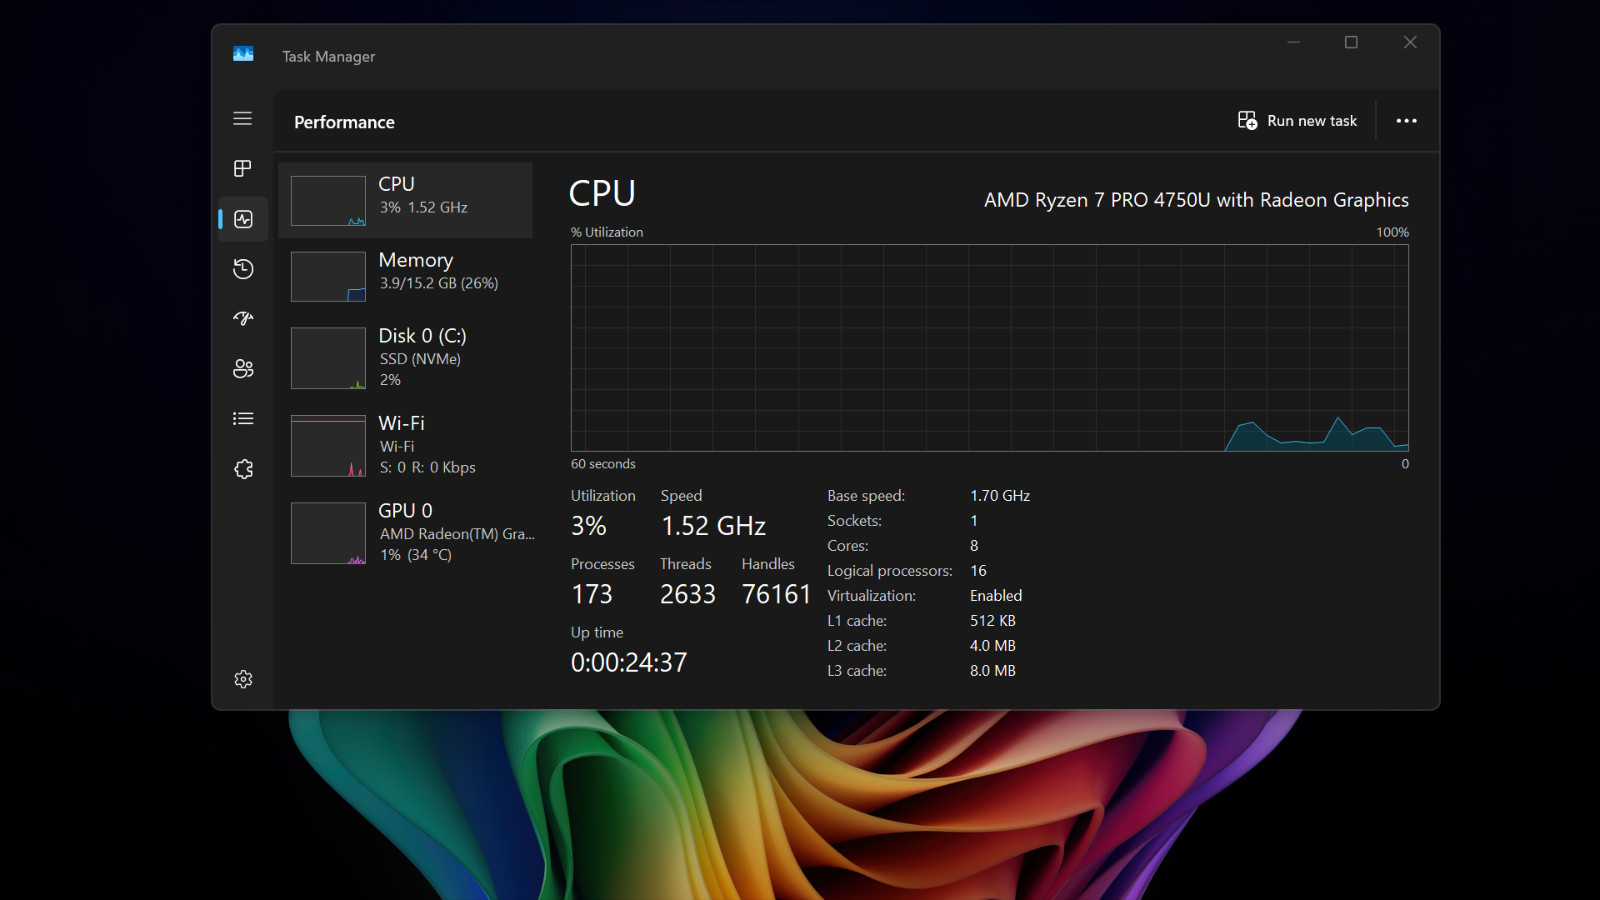This screenshot has width=1600, height=900.
Task: Click the Logical processors 16 value
Action: [978, 571]
